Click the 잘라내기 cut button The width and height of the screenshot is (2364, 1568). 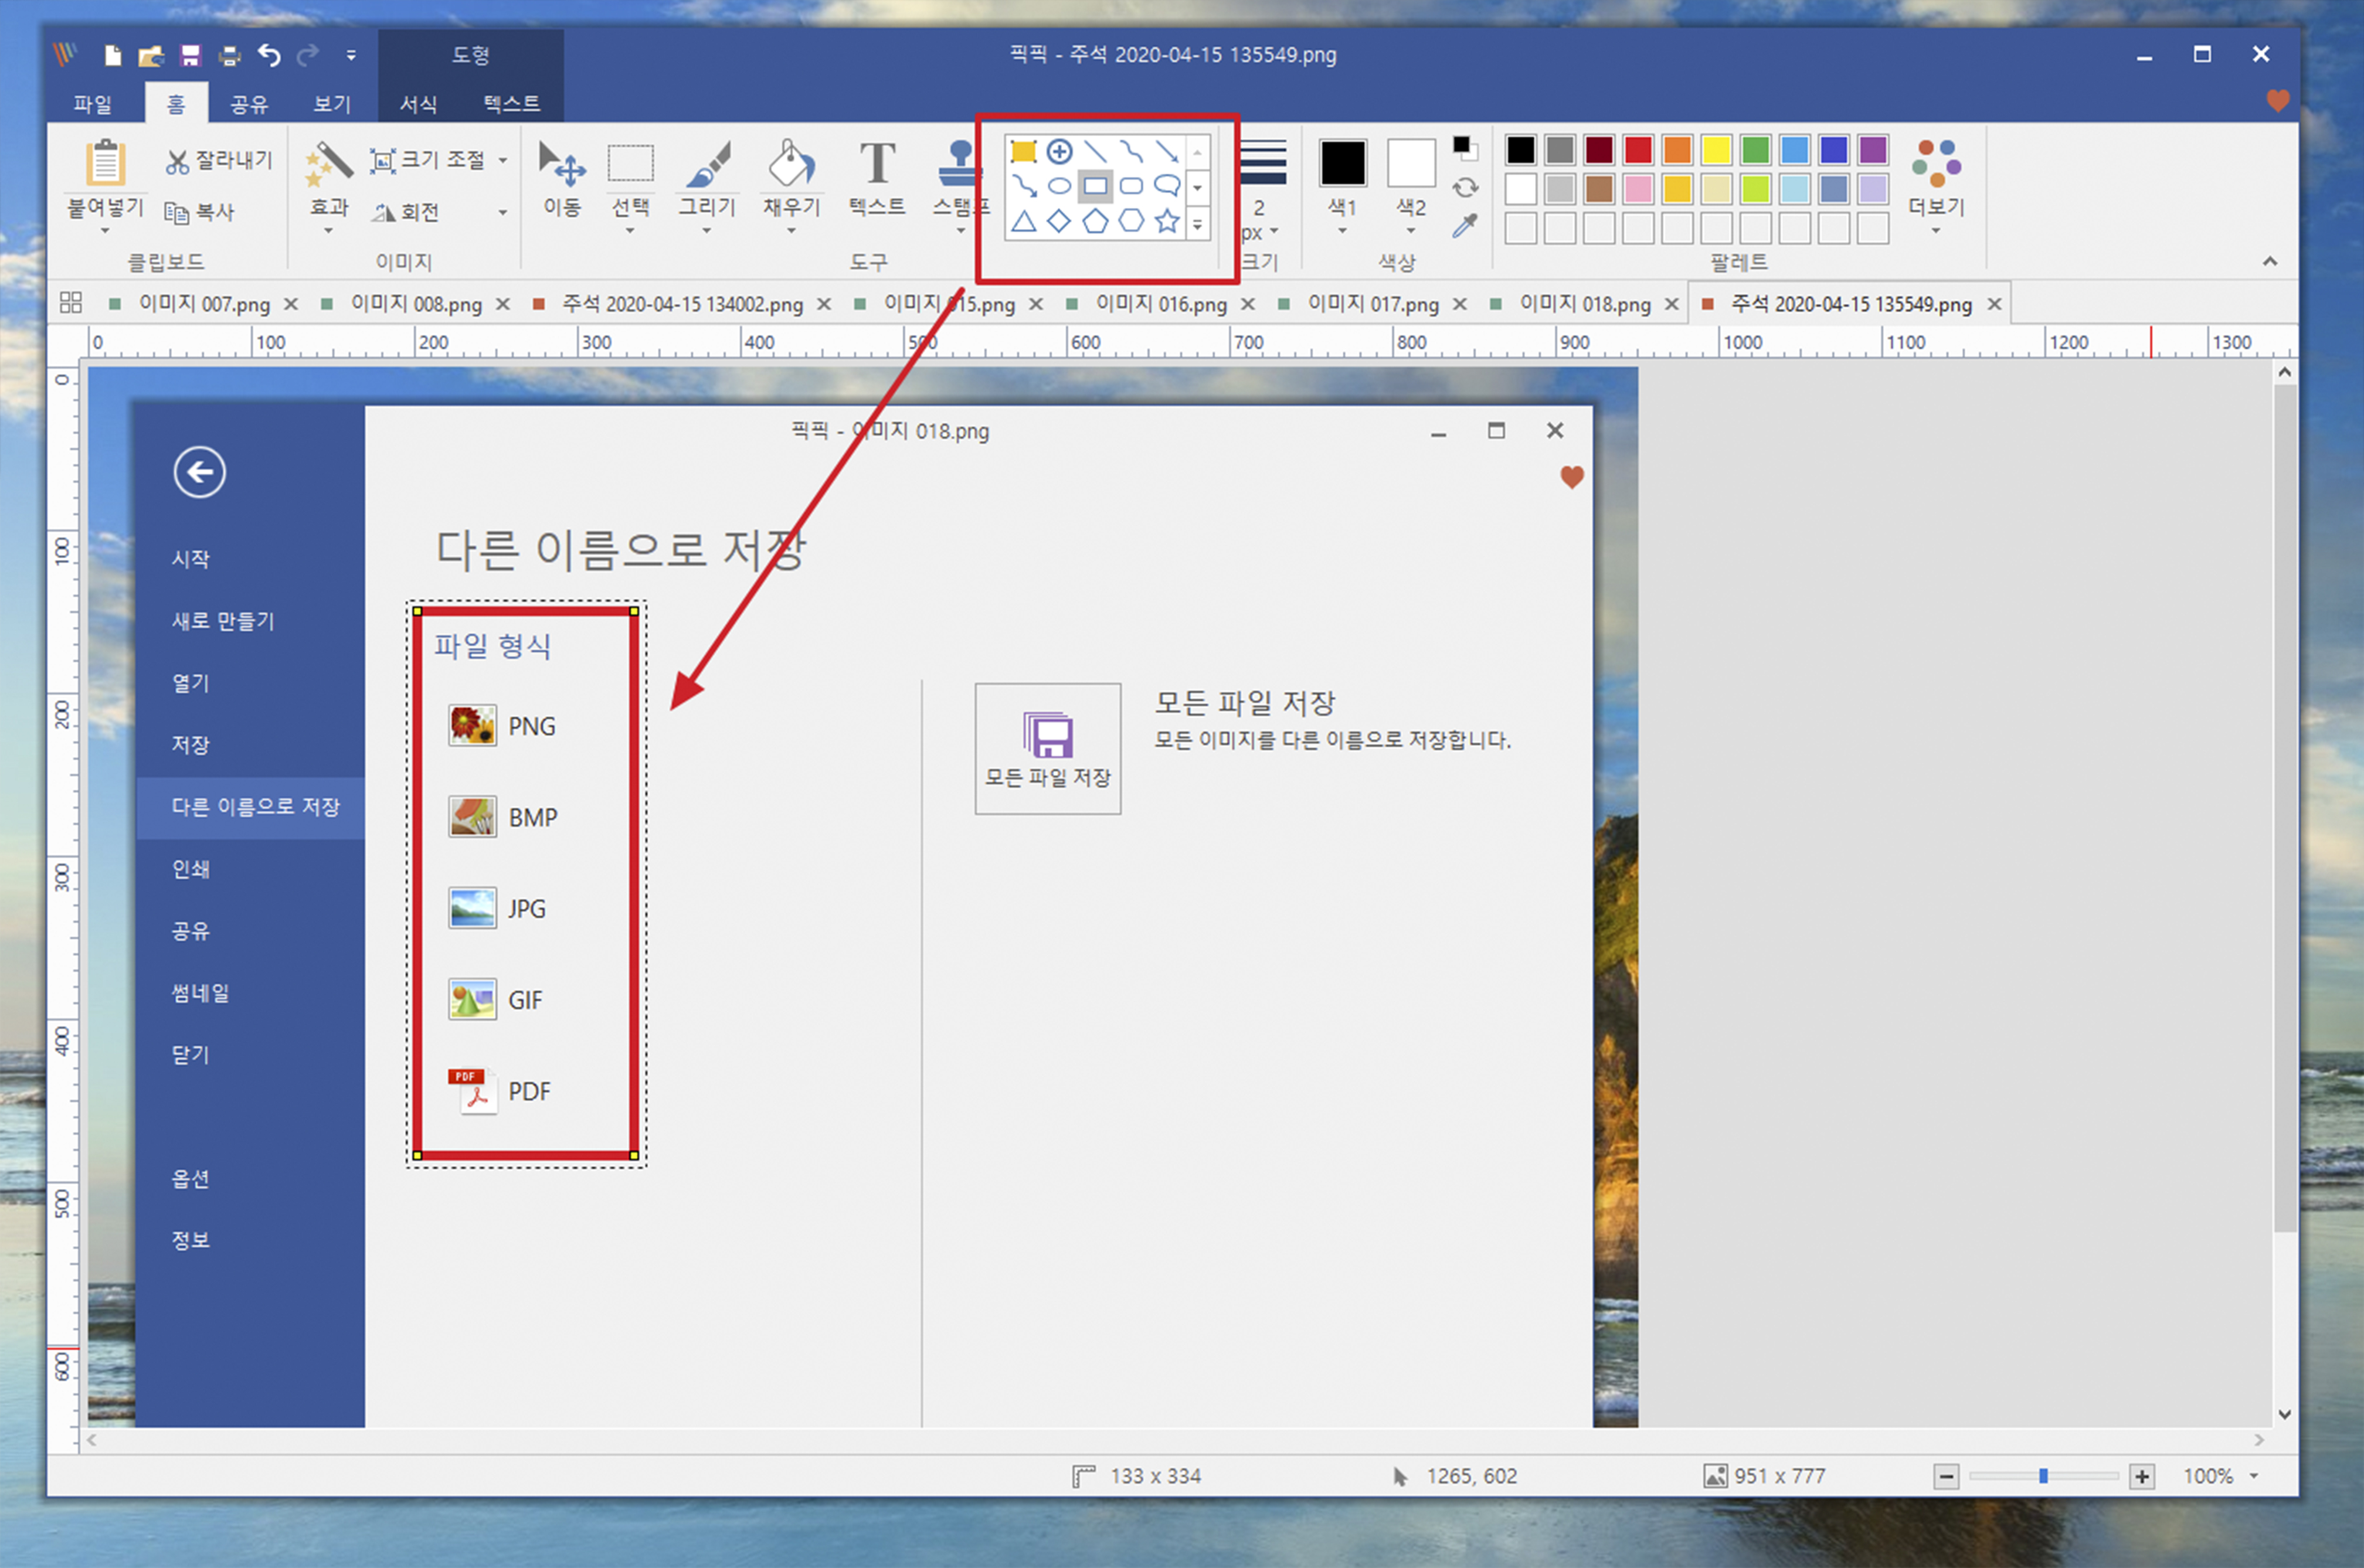point(219,160)
